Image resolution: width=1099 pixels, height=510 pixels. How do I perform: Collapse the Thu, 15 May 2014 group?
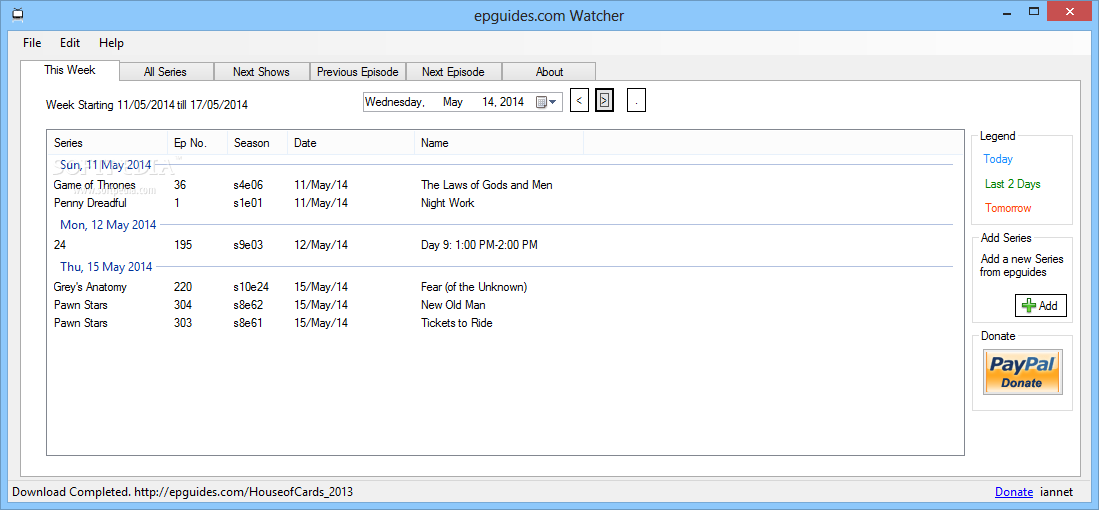(106, 267)
